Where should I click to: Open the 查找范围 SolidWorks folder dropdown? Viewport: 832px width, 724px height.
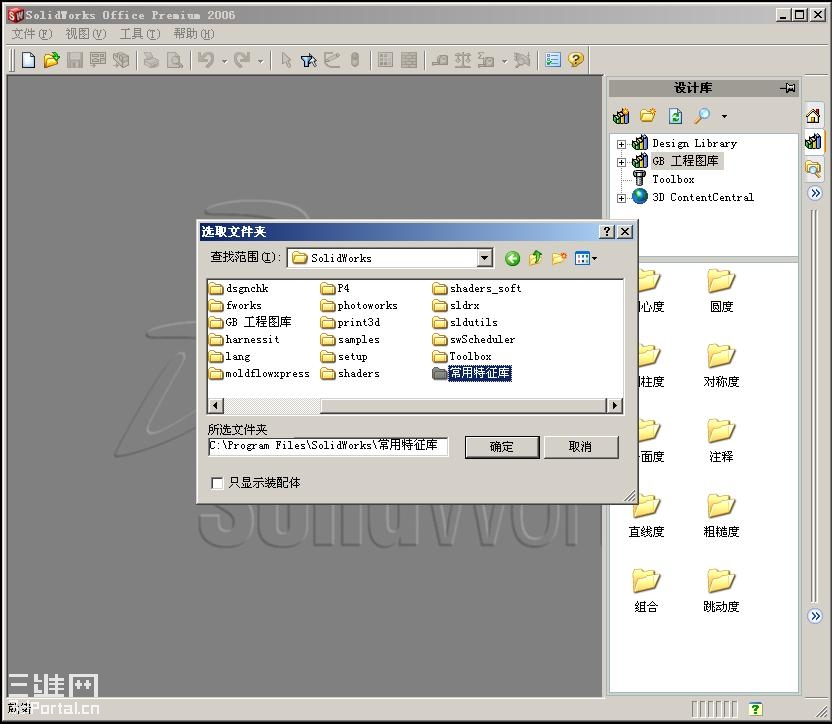[484, 258]
